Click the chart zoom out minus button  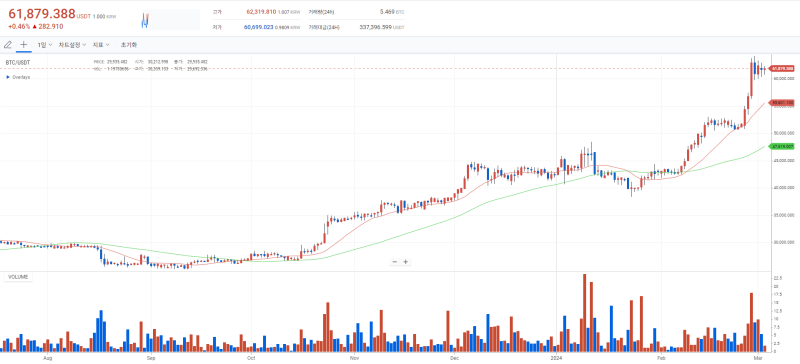click(x=394, y=262)
